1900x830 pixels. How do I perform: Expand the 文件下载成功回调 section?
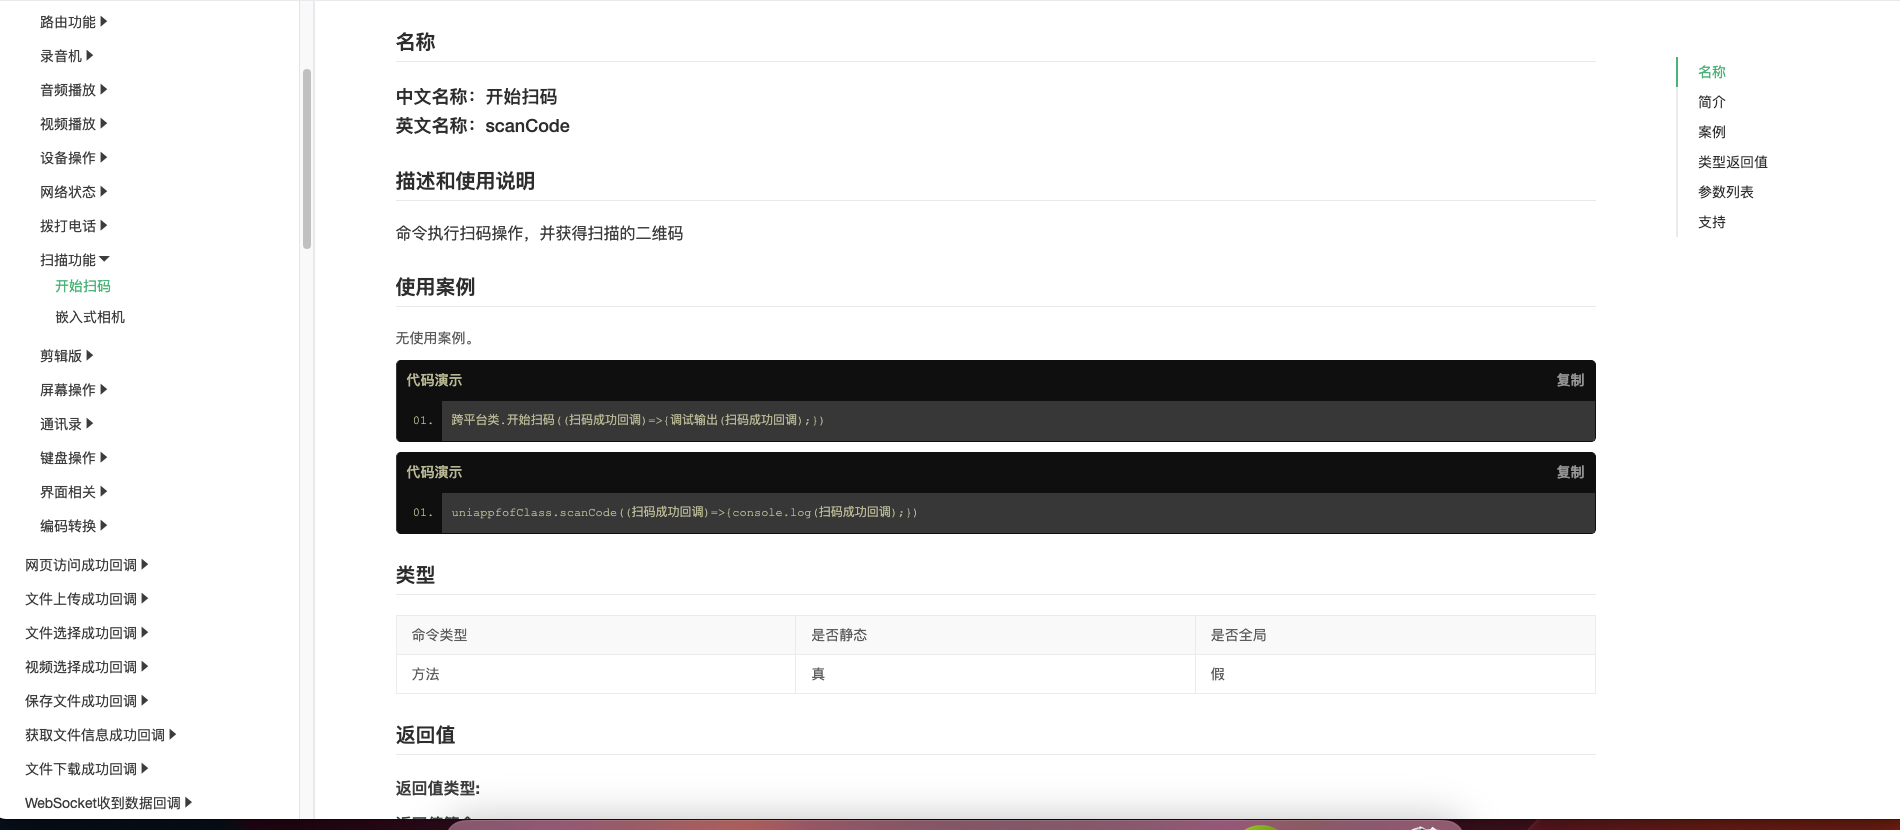(x=86, y=769)
